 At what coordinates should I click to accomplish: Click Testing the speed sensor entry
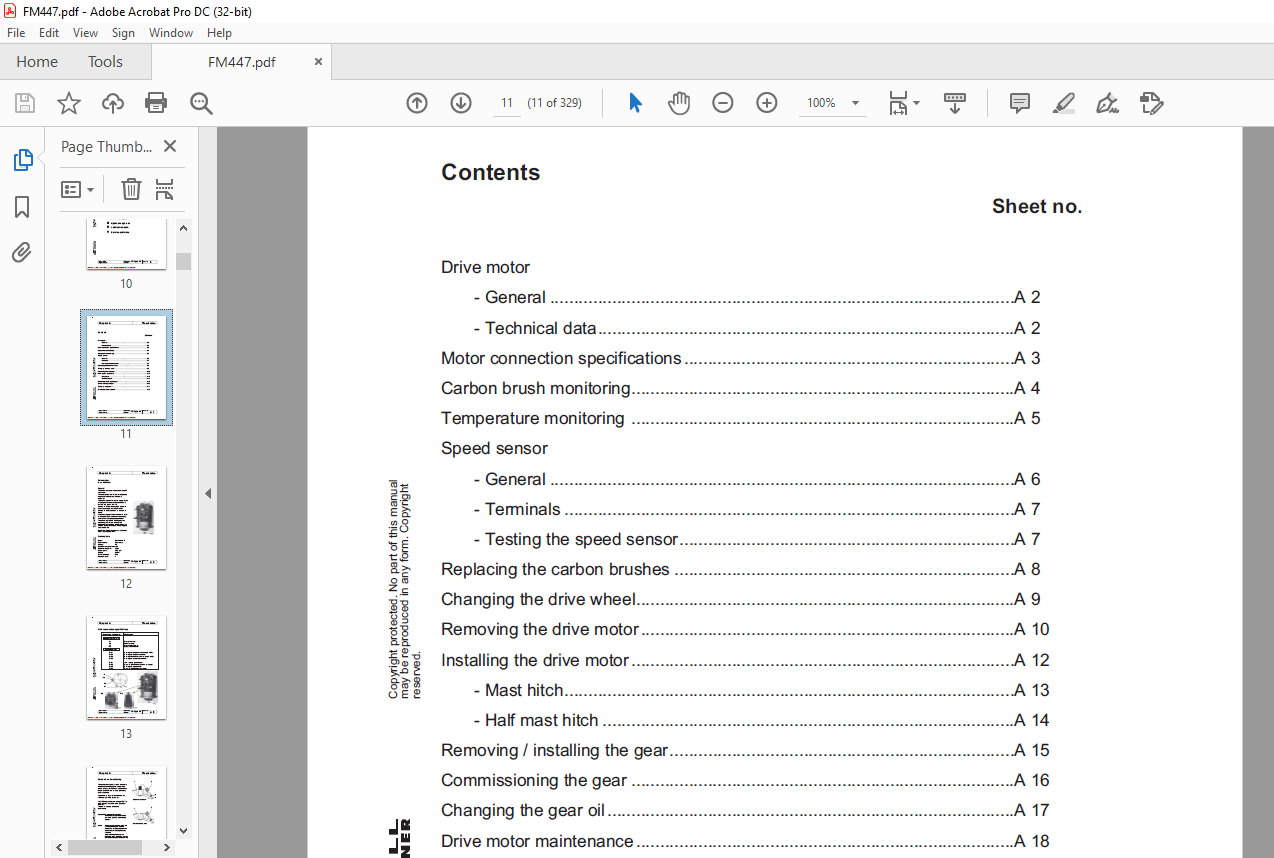tap(757, 539)
